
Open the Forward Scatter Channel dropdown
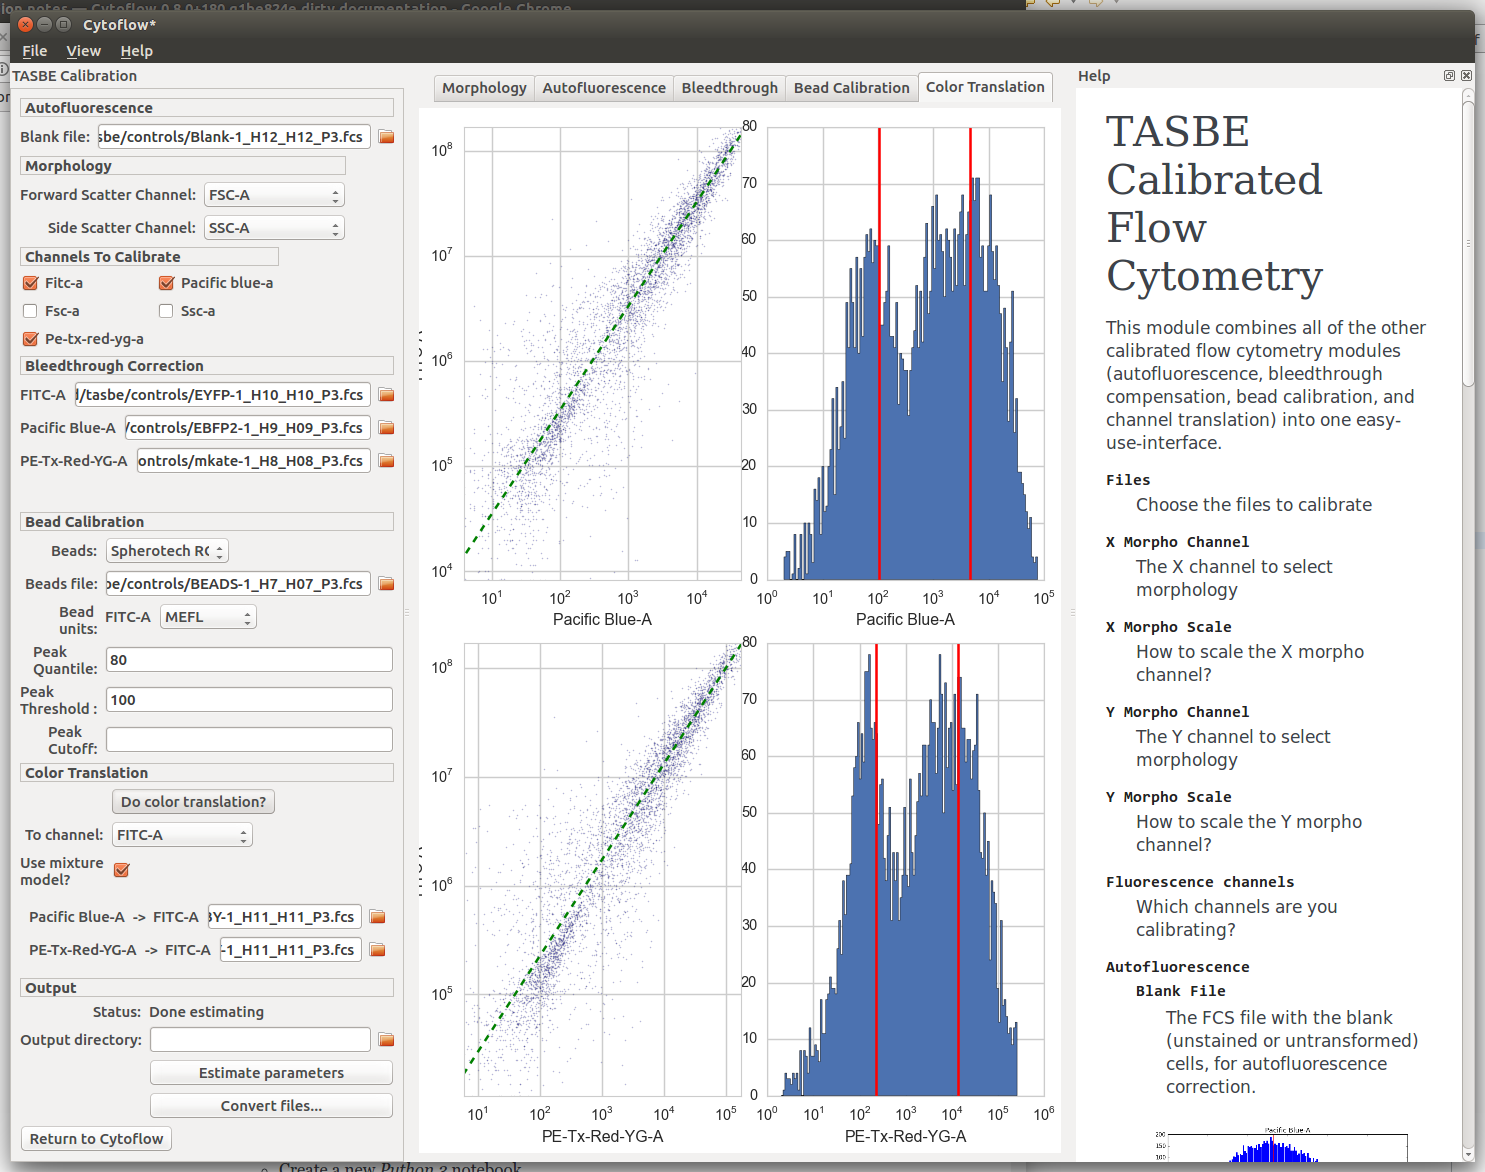(x=274, y=195)
